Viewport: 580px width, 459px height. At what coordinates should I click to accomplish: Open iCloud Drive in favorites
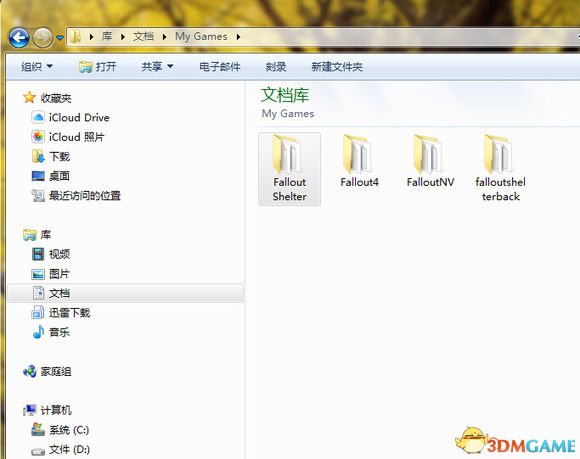pyautogui.click(x=70, y=117)
